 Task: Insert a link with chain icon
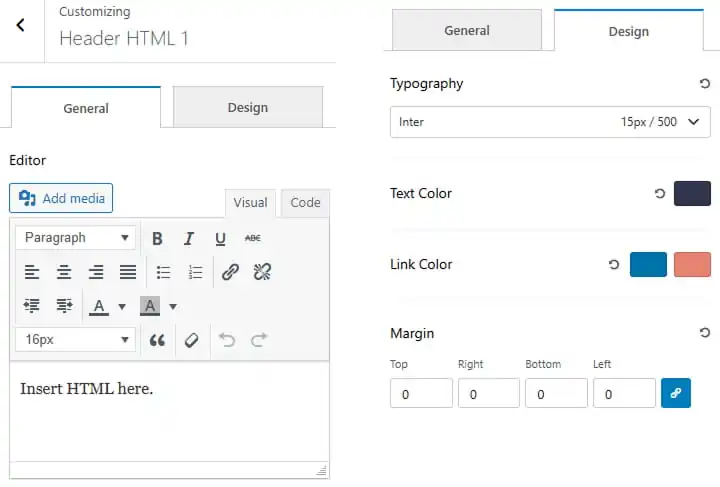coord(231,272)
